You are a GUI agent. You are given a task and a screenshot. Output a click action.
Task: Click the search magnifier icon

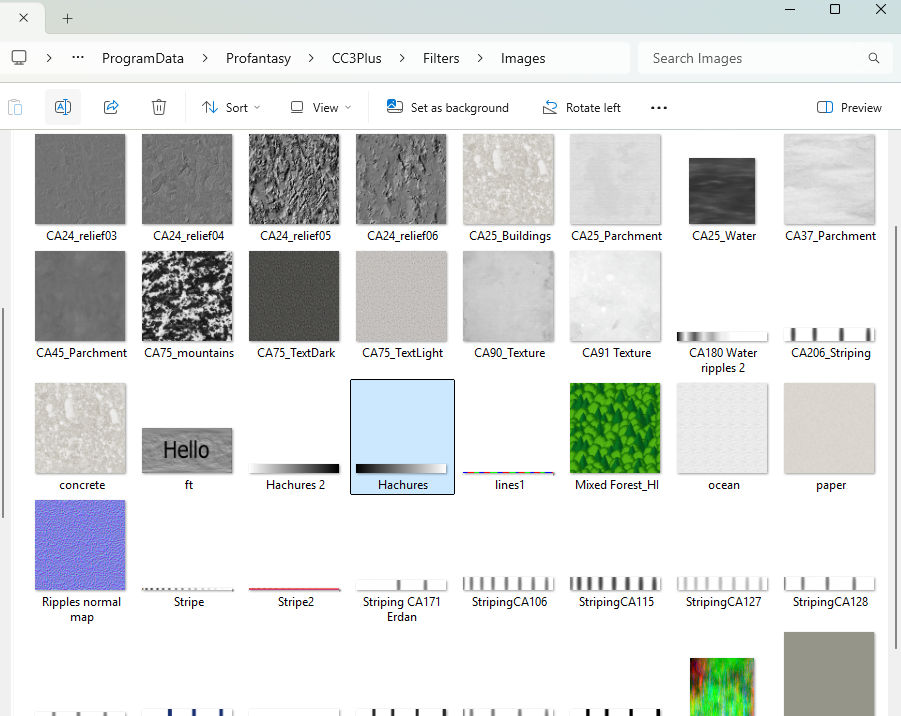click(x=874, y=58)
